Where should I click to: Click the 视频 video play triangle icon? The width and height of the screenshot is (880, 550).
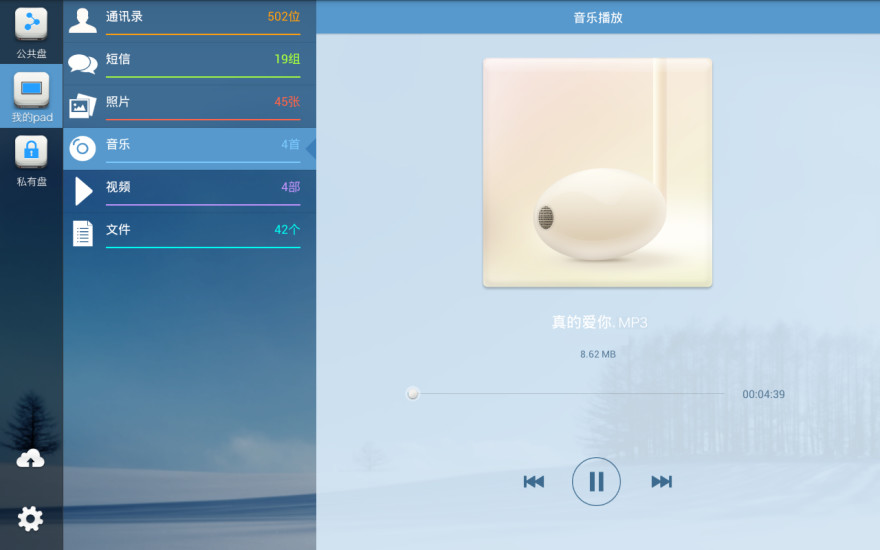coord(83,190)
